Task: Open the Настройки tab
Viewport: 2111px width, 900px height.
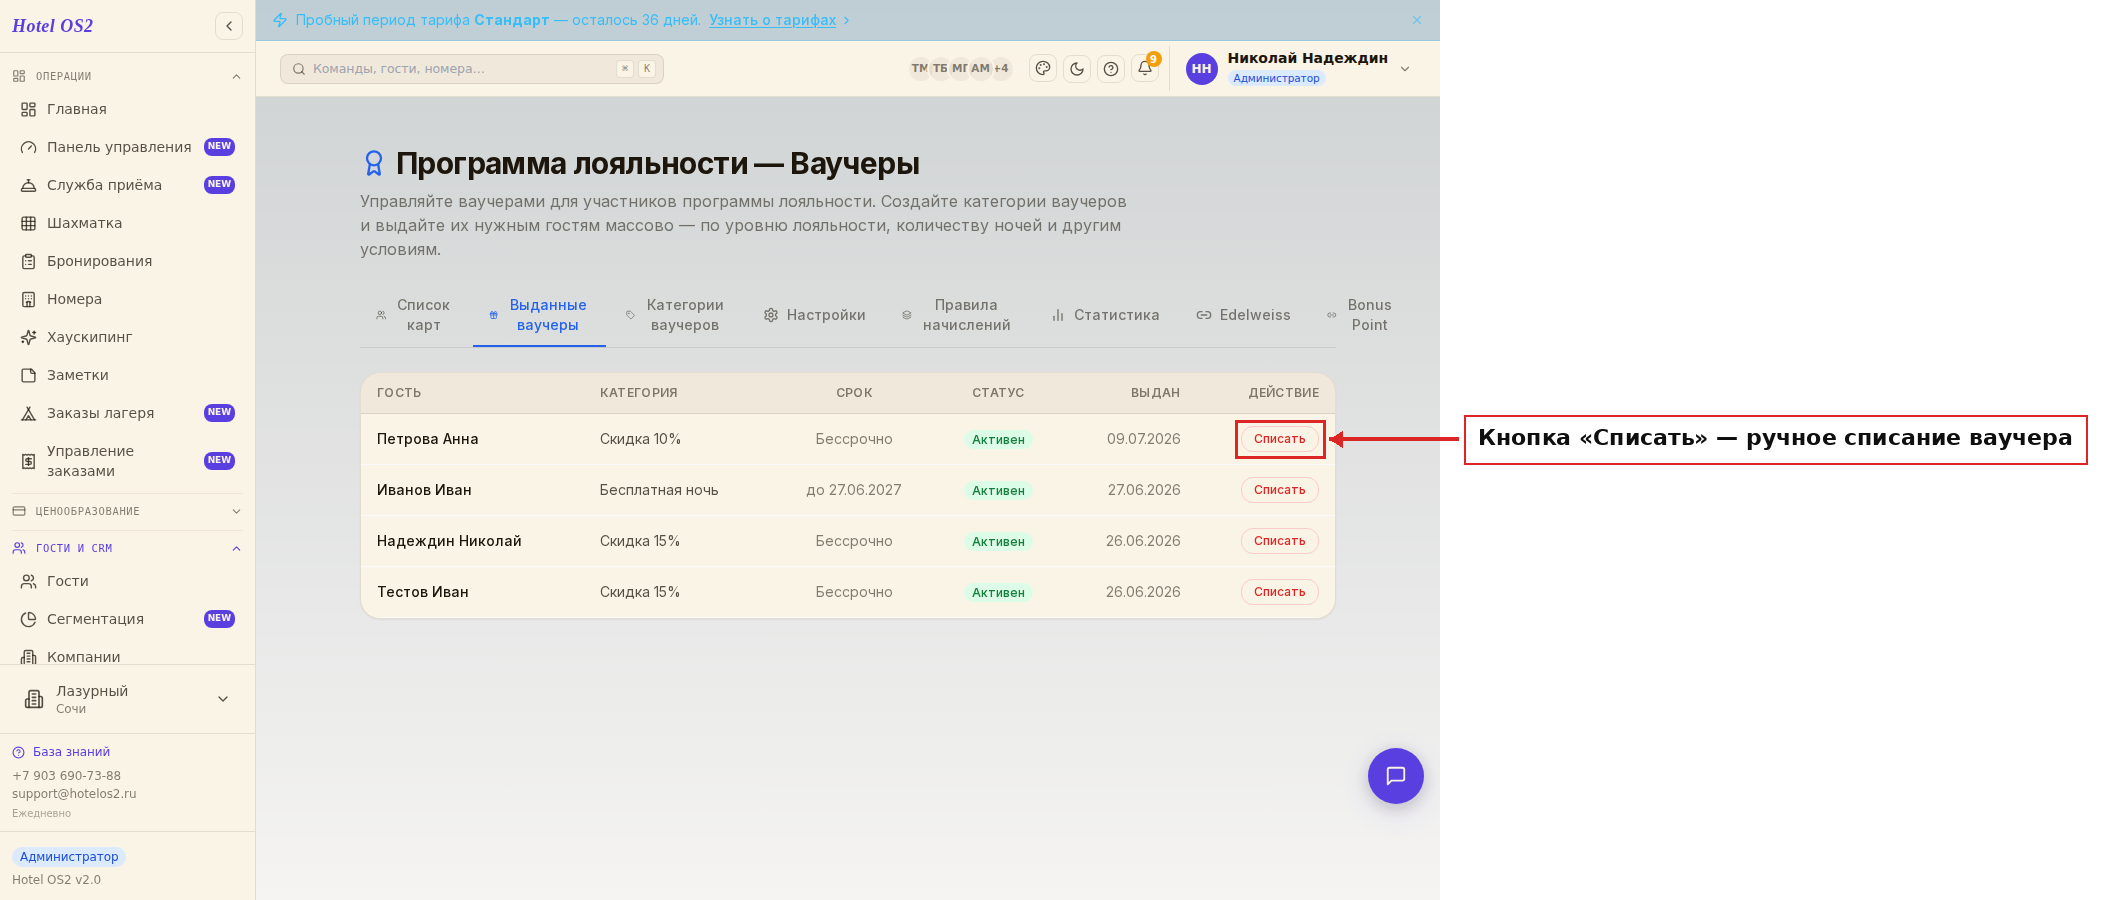Action: click(x=815, y=315)
